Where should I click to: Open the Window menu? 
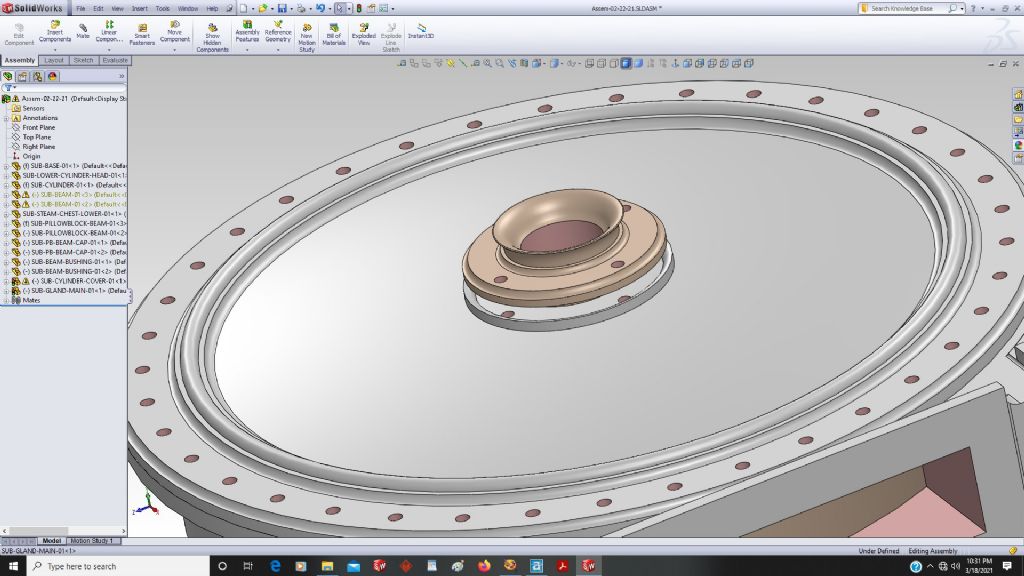tap(188, 9)
